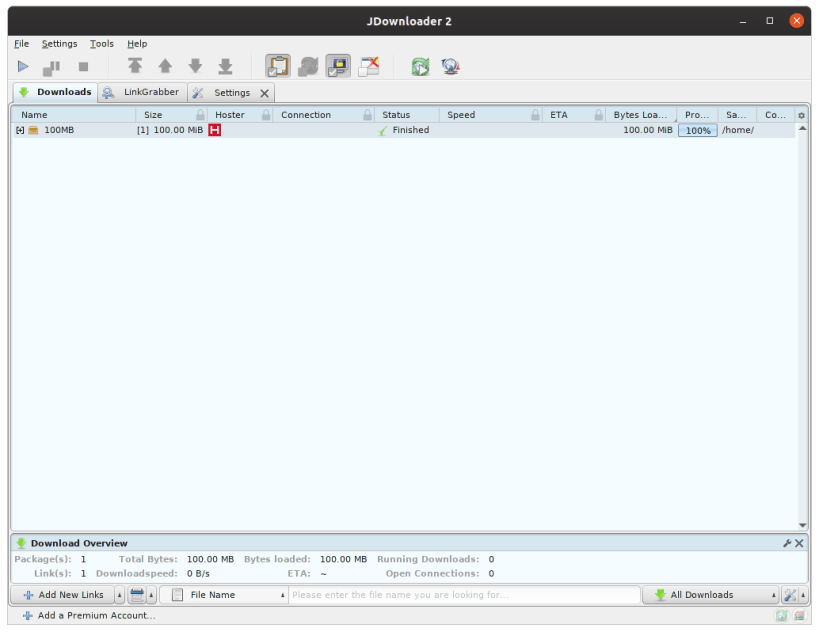Click the 100% progress bar of 100MB
819x632 pixels.
coord(699,129)
